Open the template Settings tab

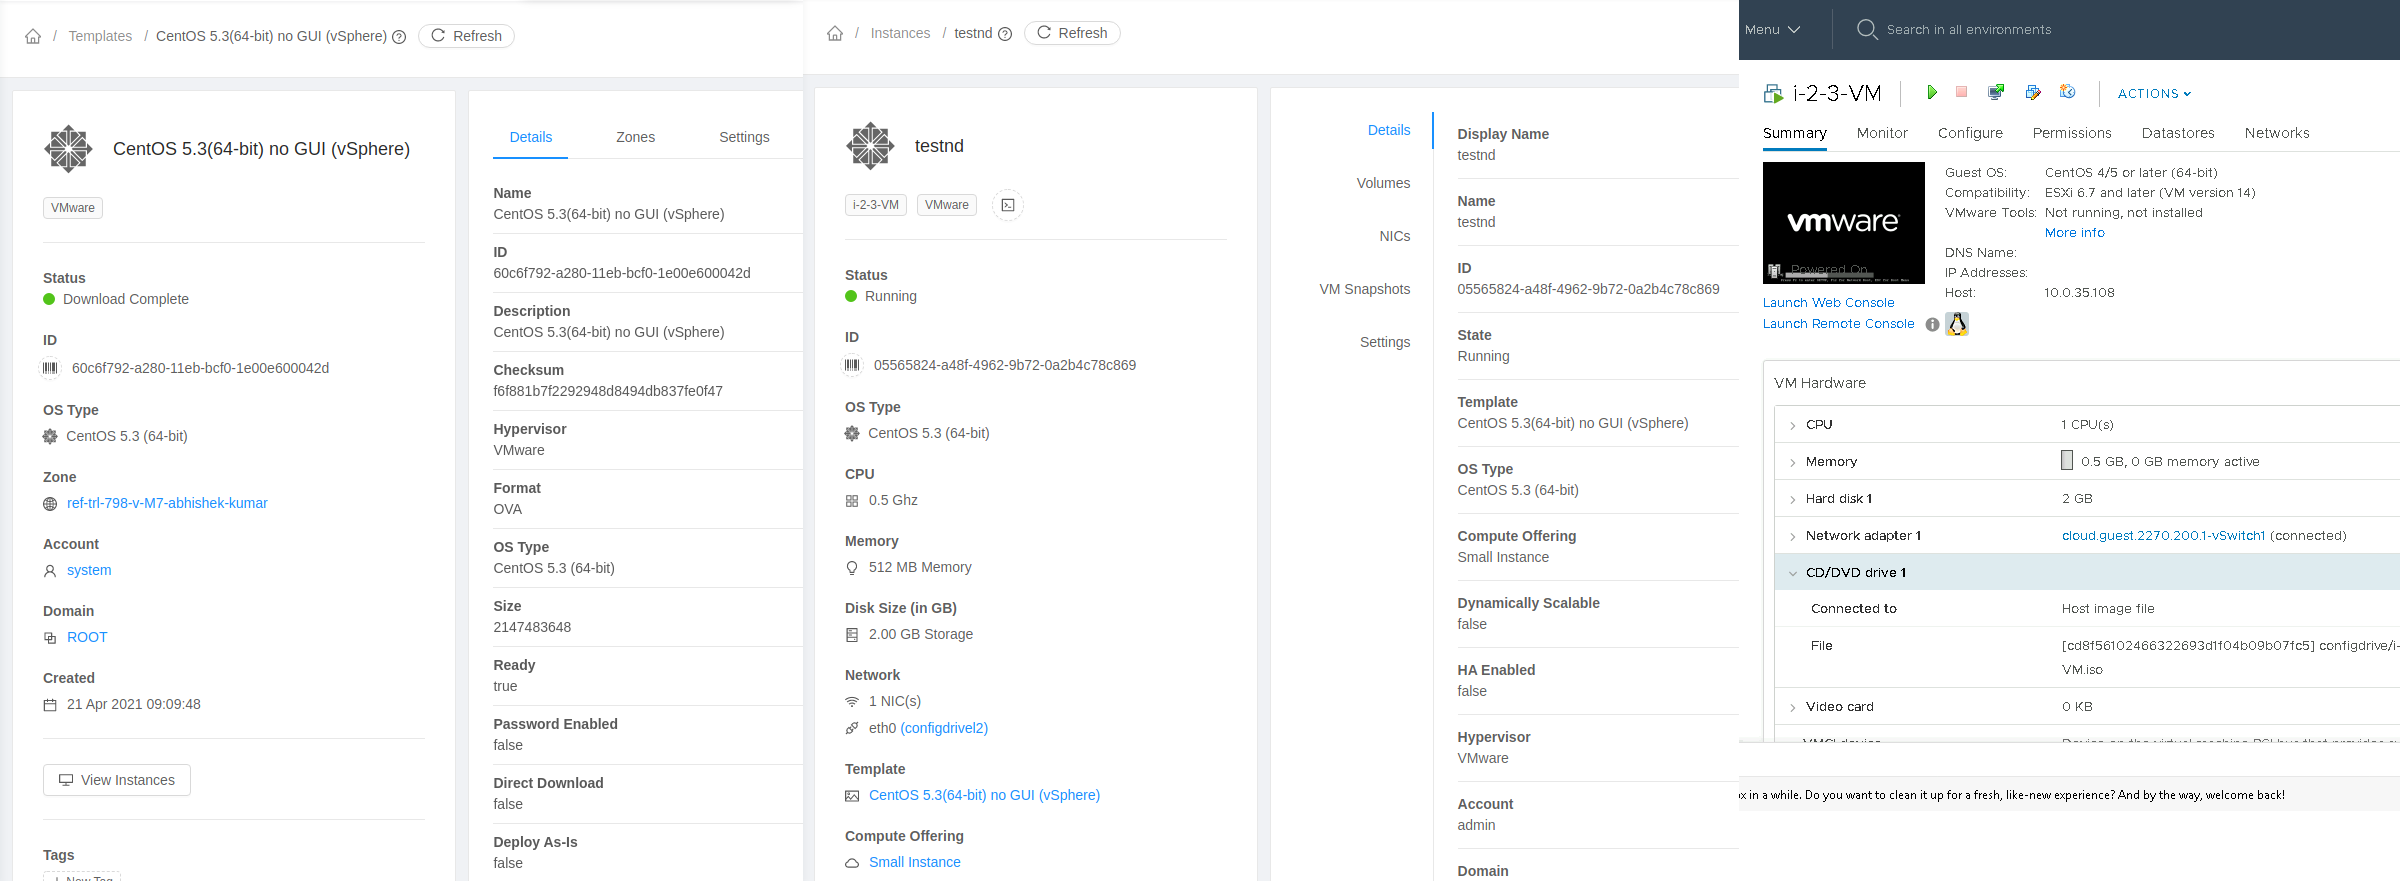[744, 137]
